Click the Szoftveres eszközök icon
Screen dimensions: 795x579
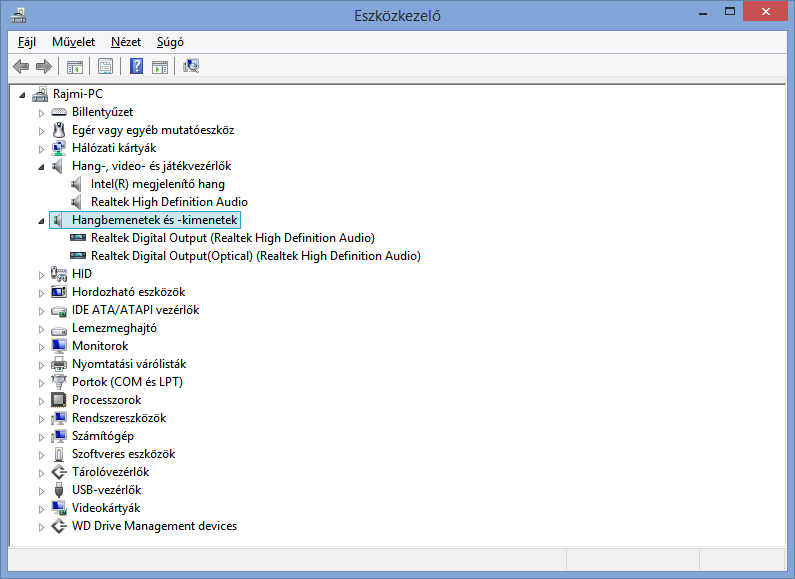click(x=59, y=454)
